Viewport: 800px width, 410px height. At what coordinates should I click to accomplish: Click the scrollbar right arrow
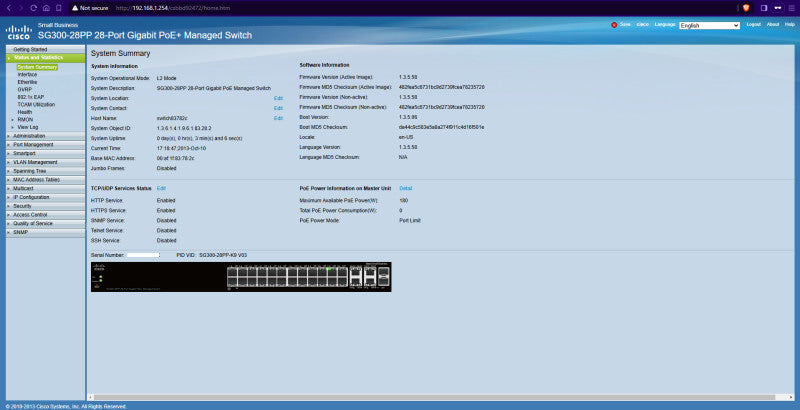click(x=791, y=397)
